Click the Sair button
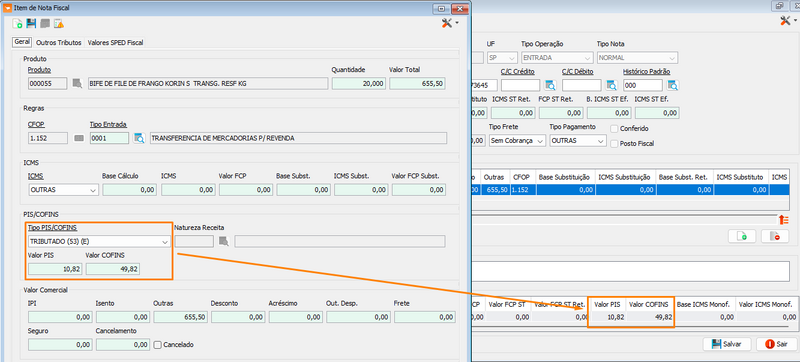 (776, 344)
